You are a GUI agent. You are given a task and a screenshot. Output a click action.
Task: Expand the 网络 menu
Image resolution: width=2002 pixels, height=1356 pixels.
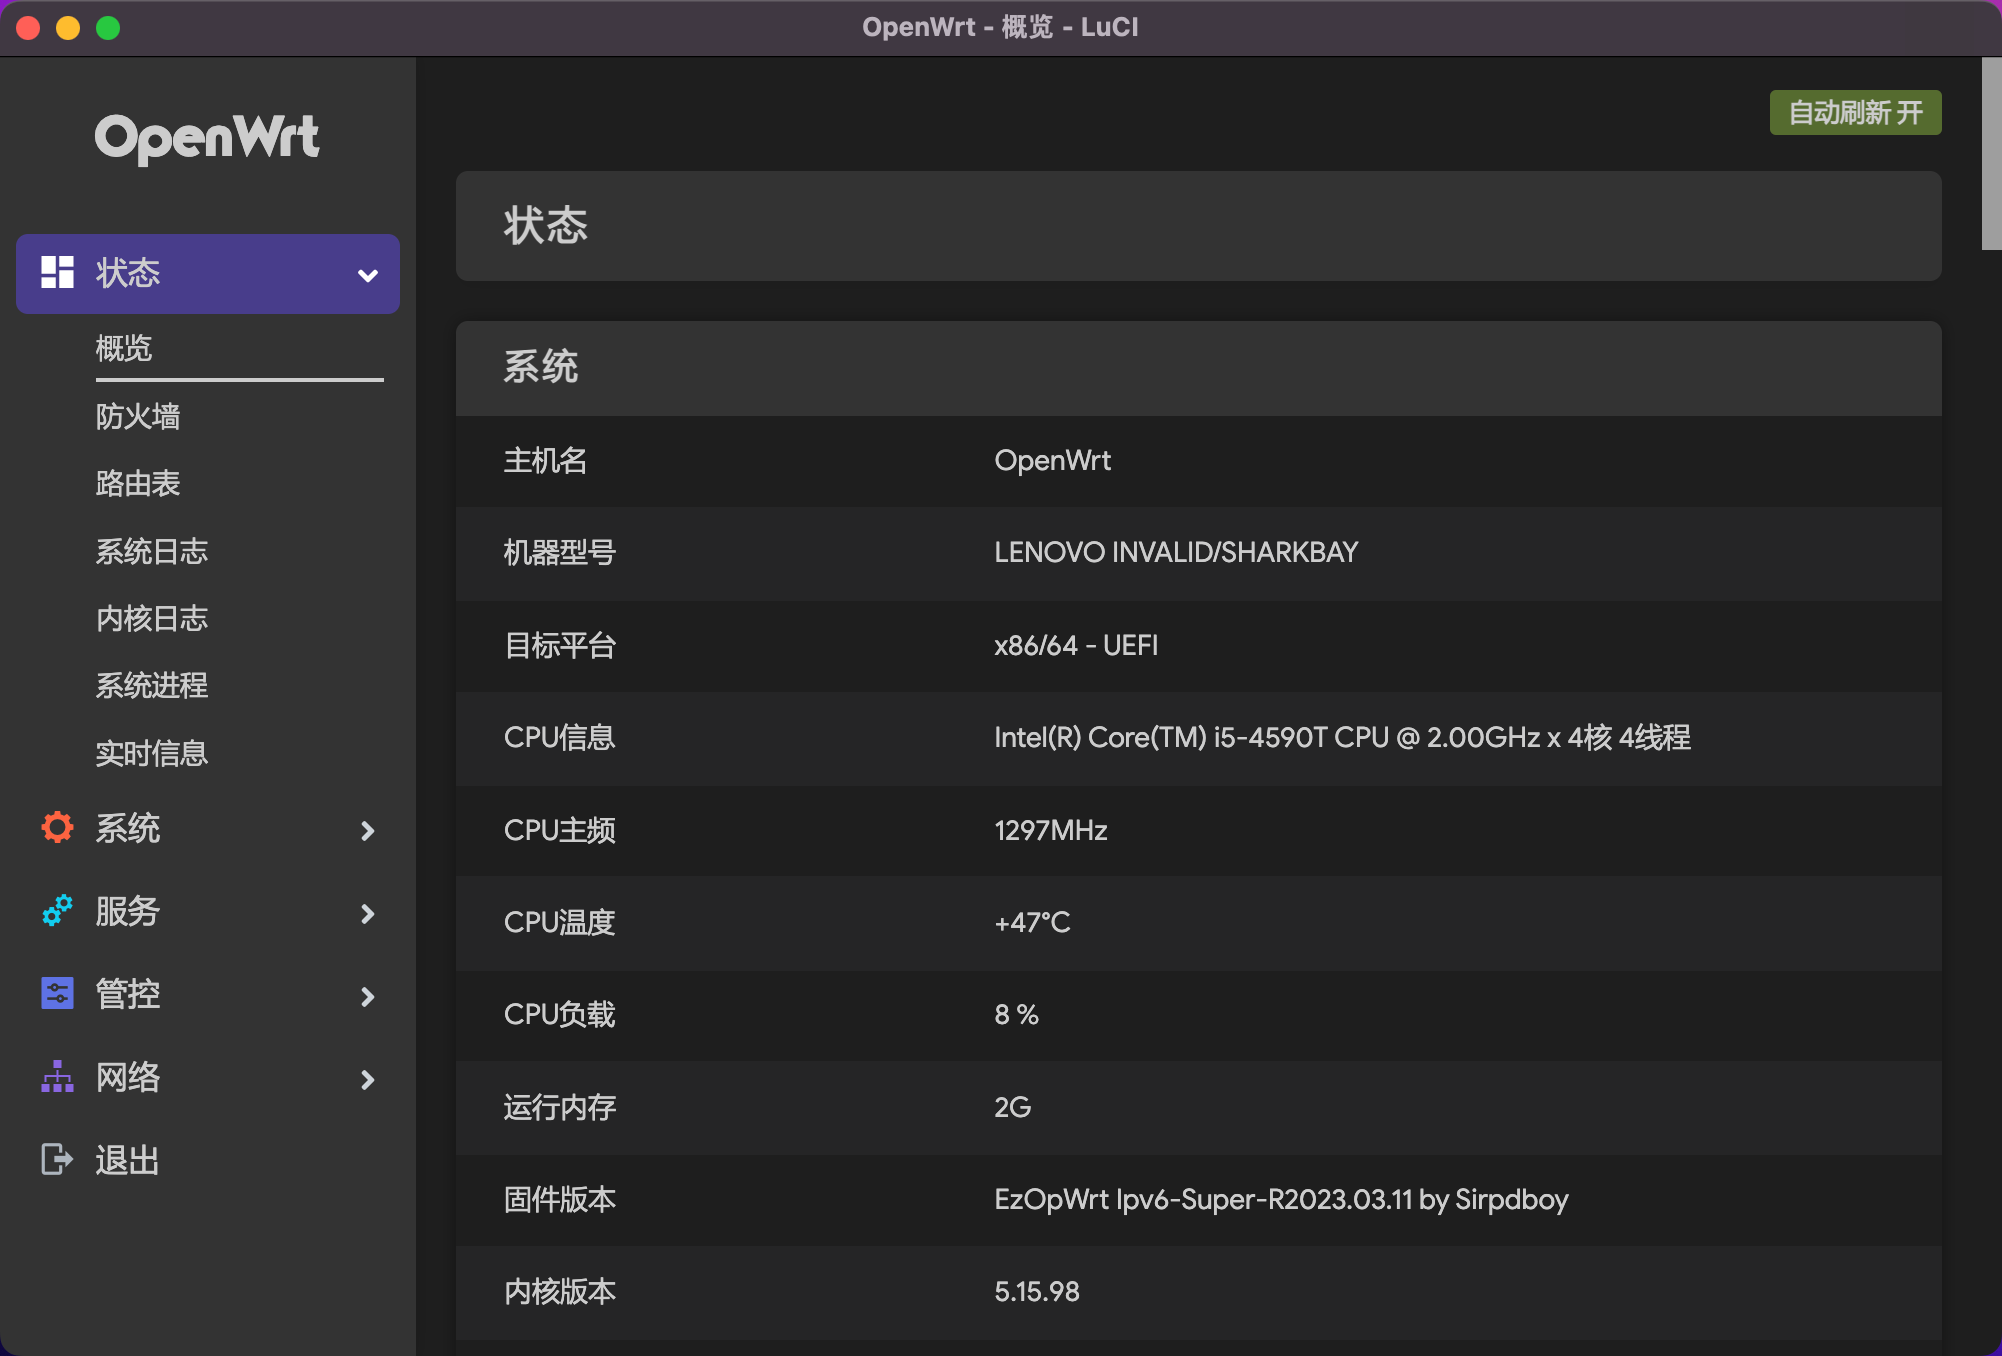point(366,1080)
